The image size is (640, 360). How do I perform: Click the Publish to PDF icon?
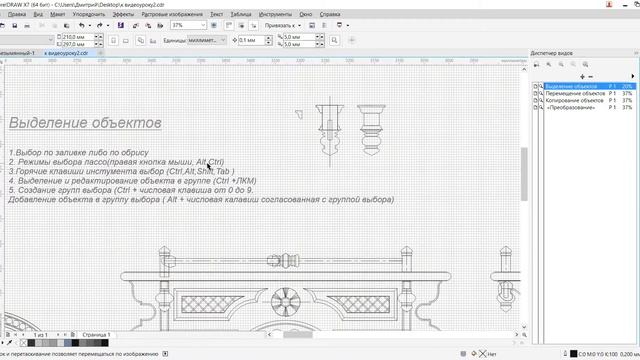(x=160, y=26)
